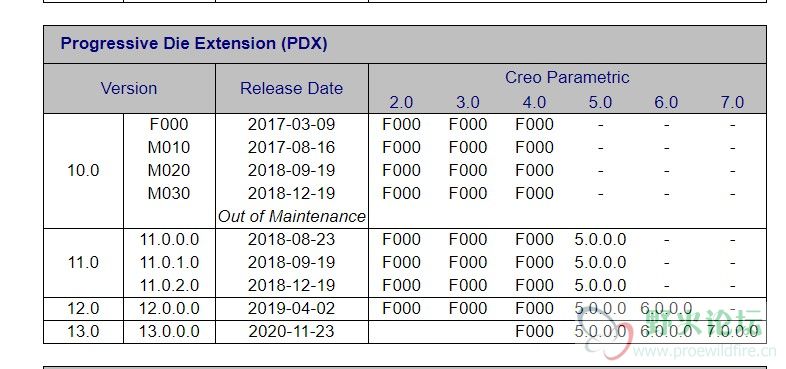The height and width of the screenshot is (369, 786).
Task: Select the 11.0 version group cell
Action: (x=83, y=263)
